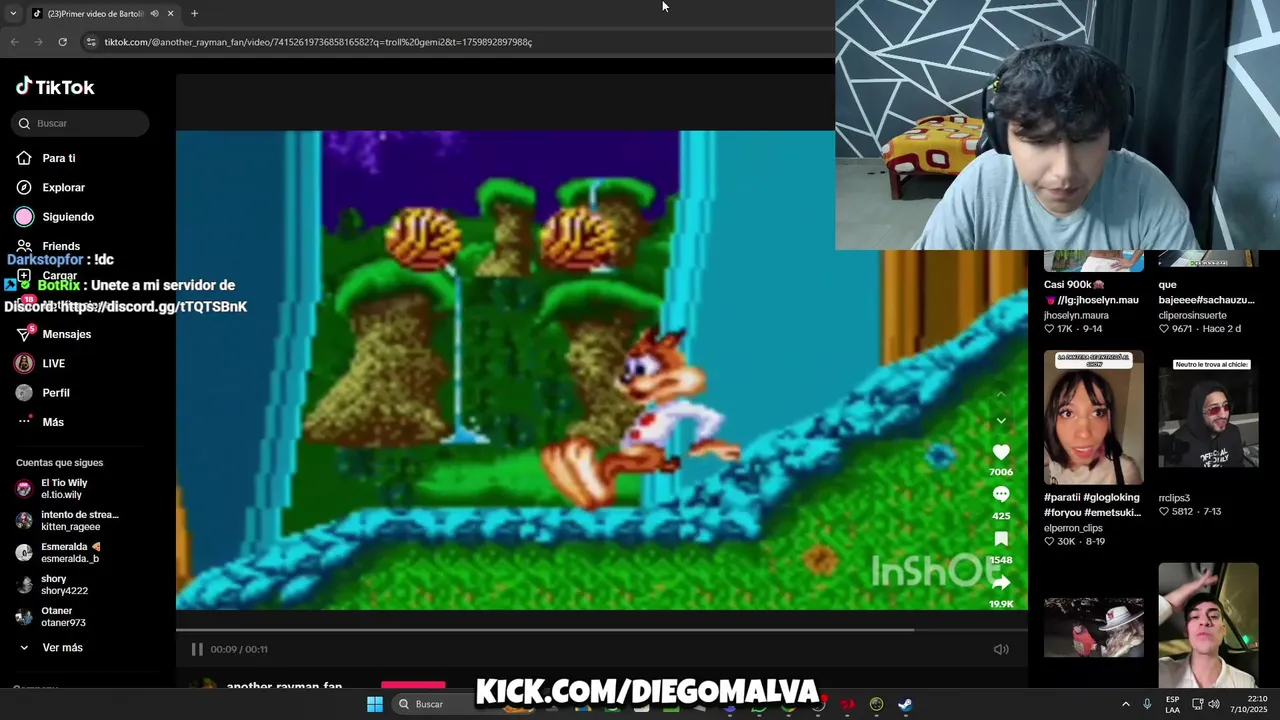Click the Más three-dots icon
1280x720 pixels.
[x=24, y=422]
